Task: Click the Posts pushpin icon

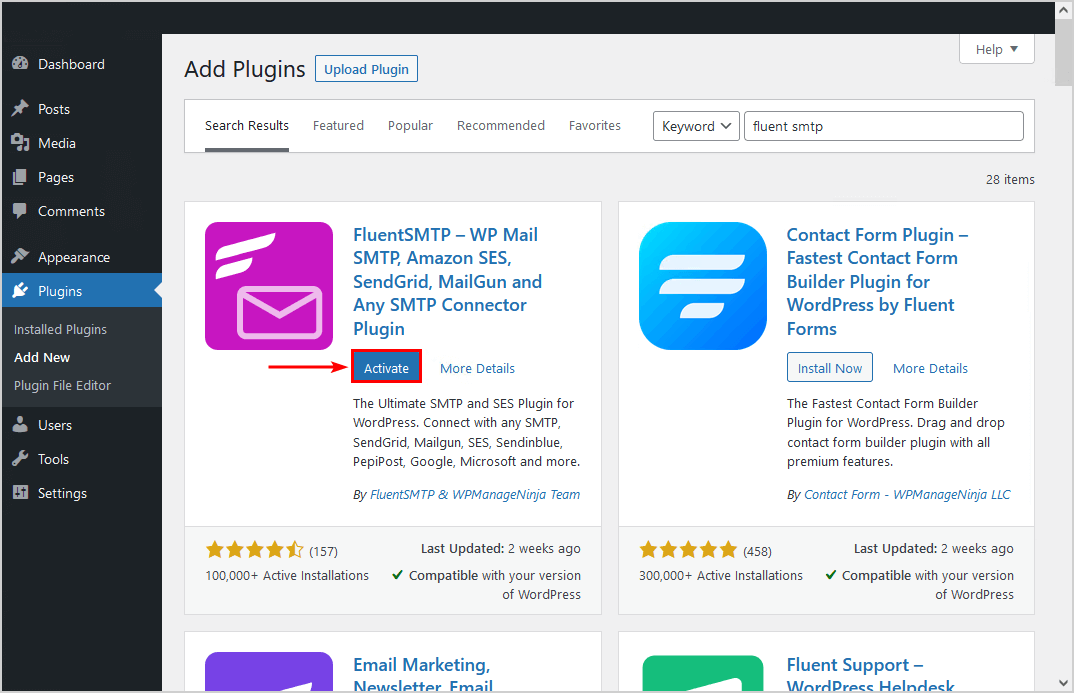Action: [21, 108]
